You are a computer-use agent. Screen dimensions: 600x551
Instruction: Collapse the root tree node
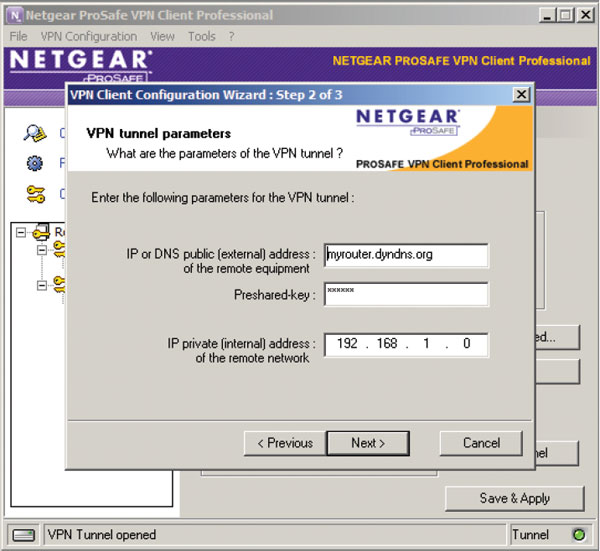[x=21, y=232]
